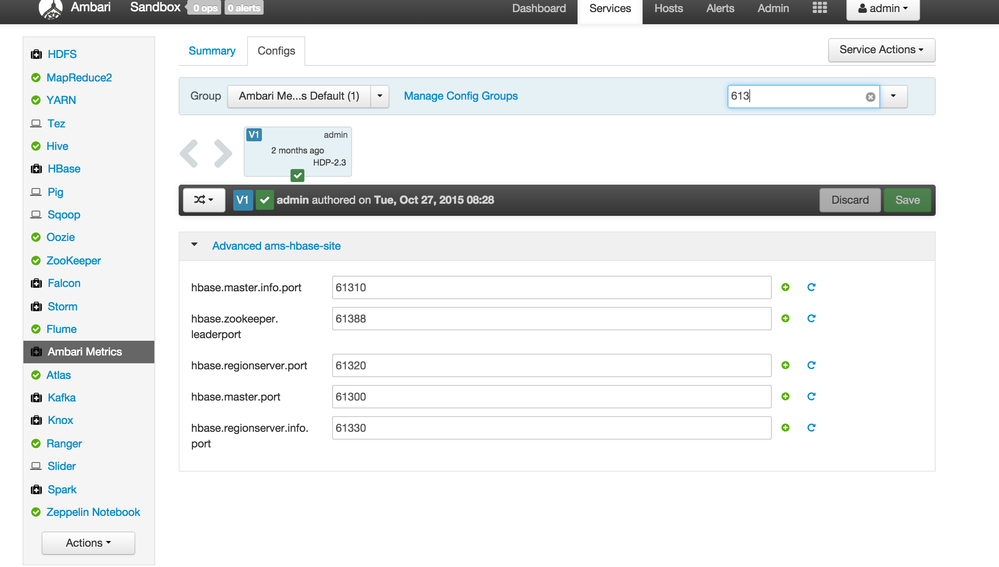Open Manage Config Groups link
Viewport: 999px width, 567px height.
point(461,96)
